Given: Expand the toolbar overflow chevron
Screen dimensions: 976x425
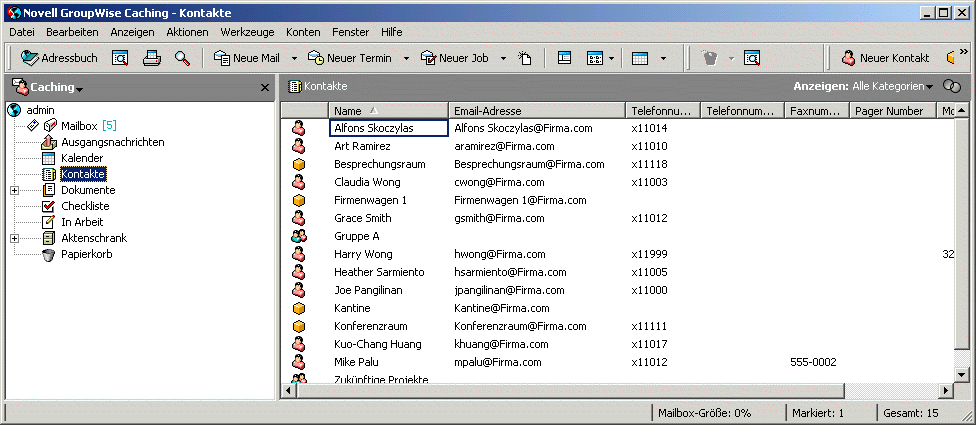Looking at the screenshot, I should click(x=964, y=52).
